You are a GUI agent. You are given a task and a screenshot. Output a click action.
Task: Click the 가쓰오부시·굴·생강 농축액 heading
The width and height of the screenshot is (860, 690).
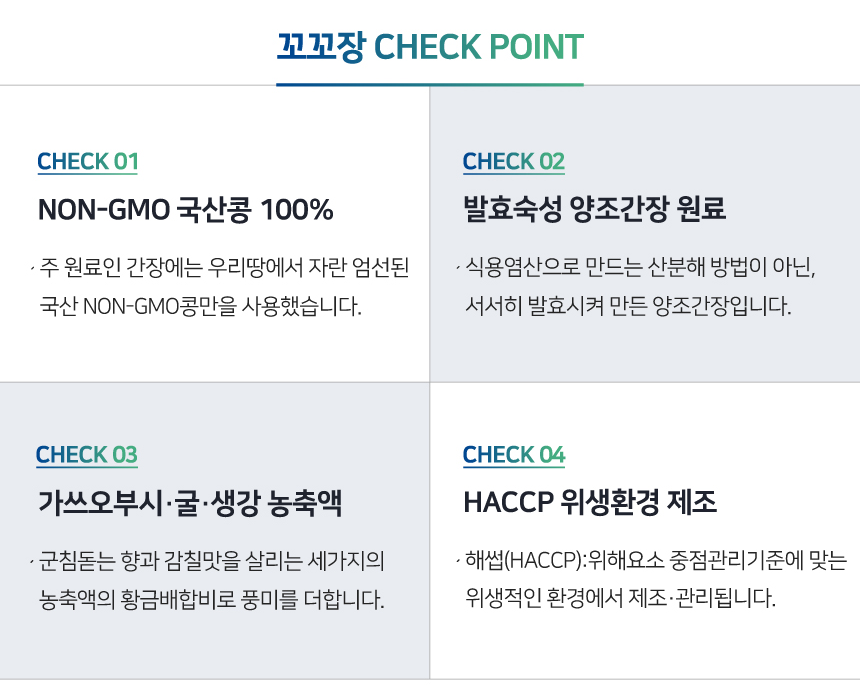(x=190, y=503)
